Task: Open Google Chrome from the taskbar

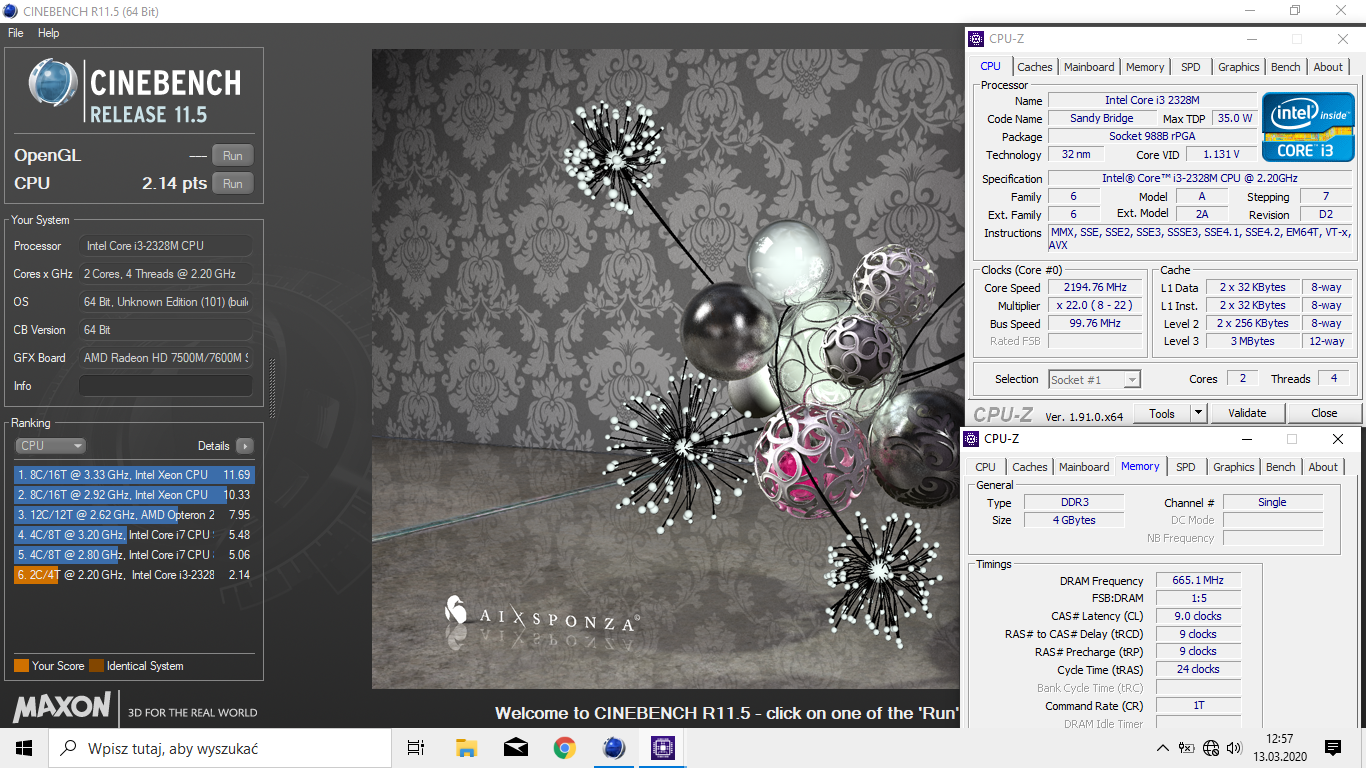Action: click(x=564, y=747)
